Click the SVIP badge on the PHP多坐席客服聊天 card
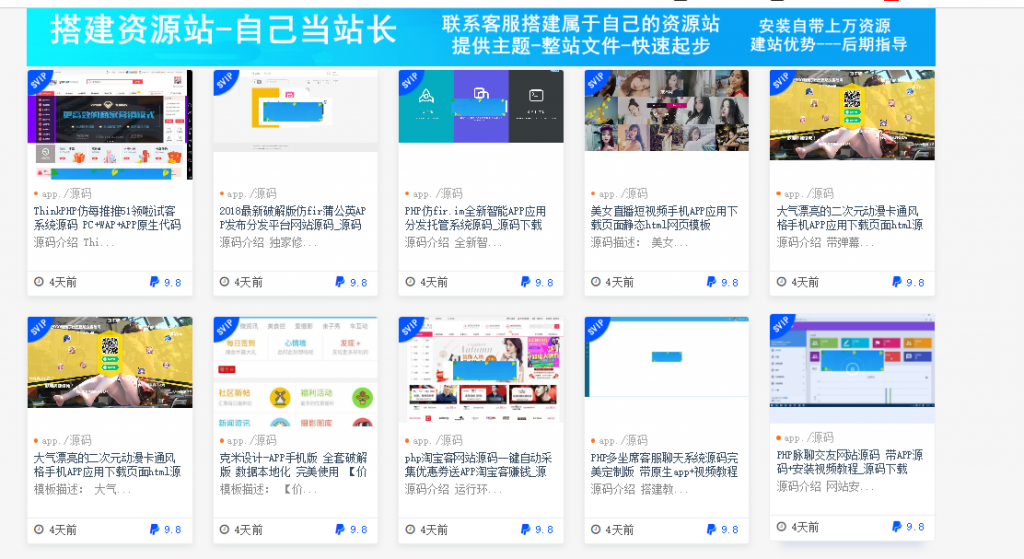 point(595,327)
